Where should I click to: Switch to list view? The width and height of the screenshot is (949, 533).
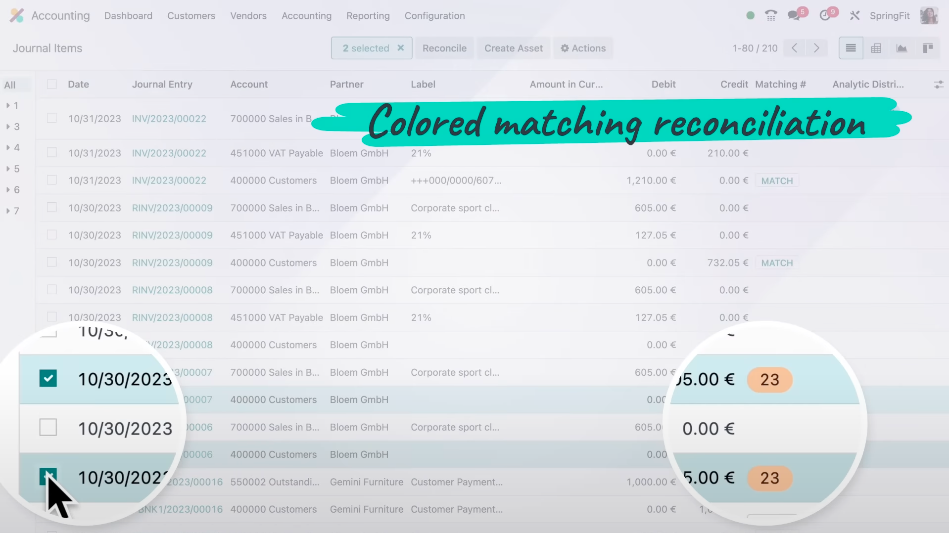coord(850,48)
